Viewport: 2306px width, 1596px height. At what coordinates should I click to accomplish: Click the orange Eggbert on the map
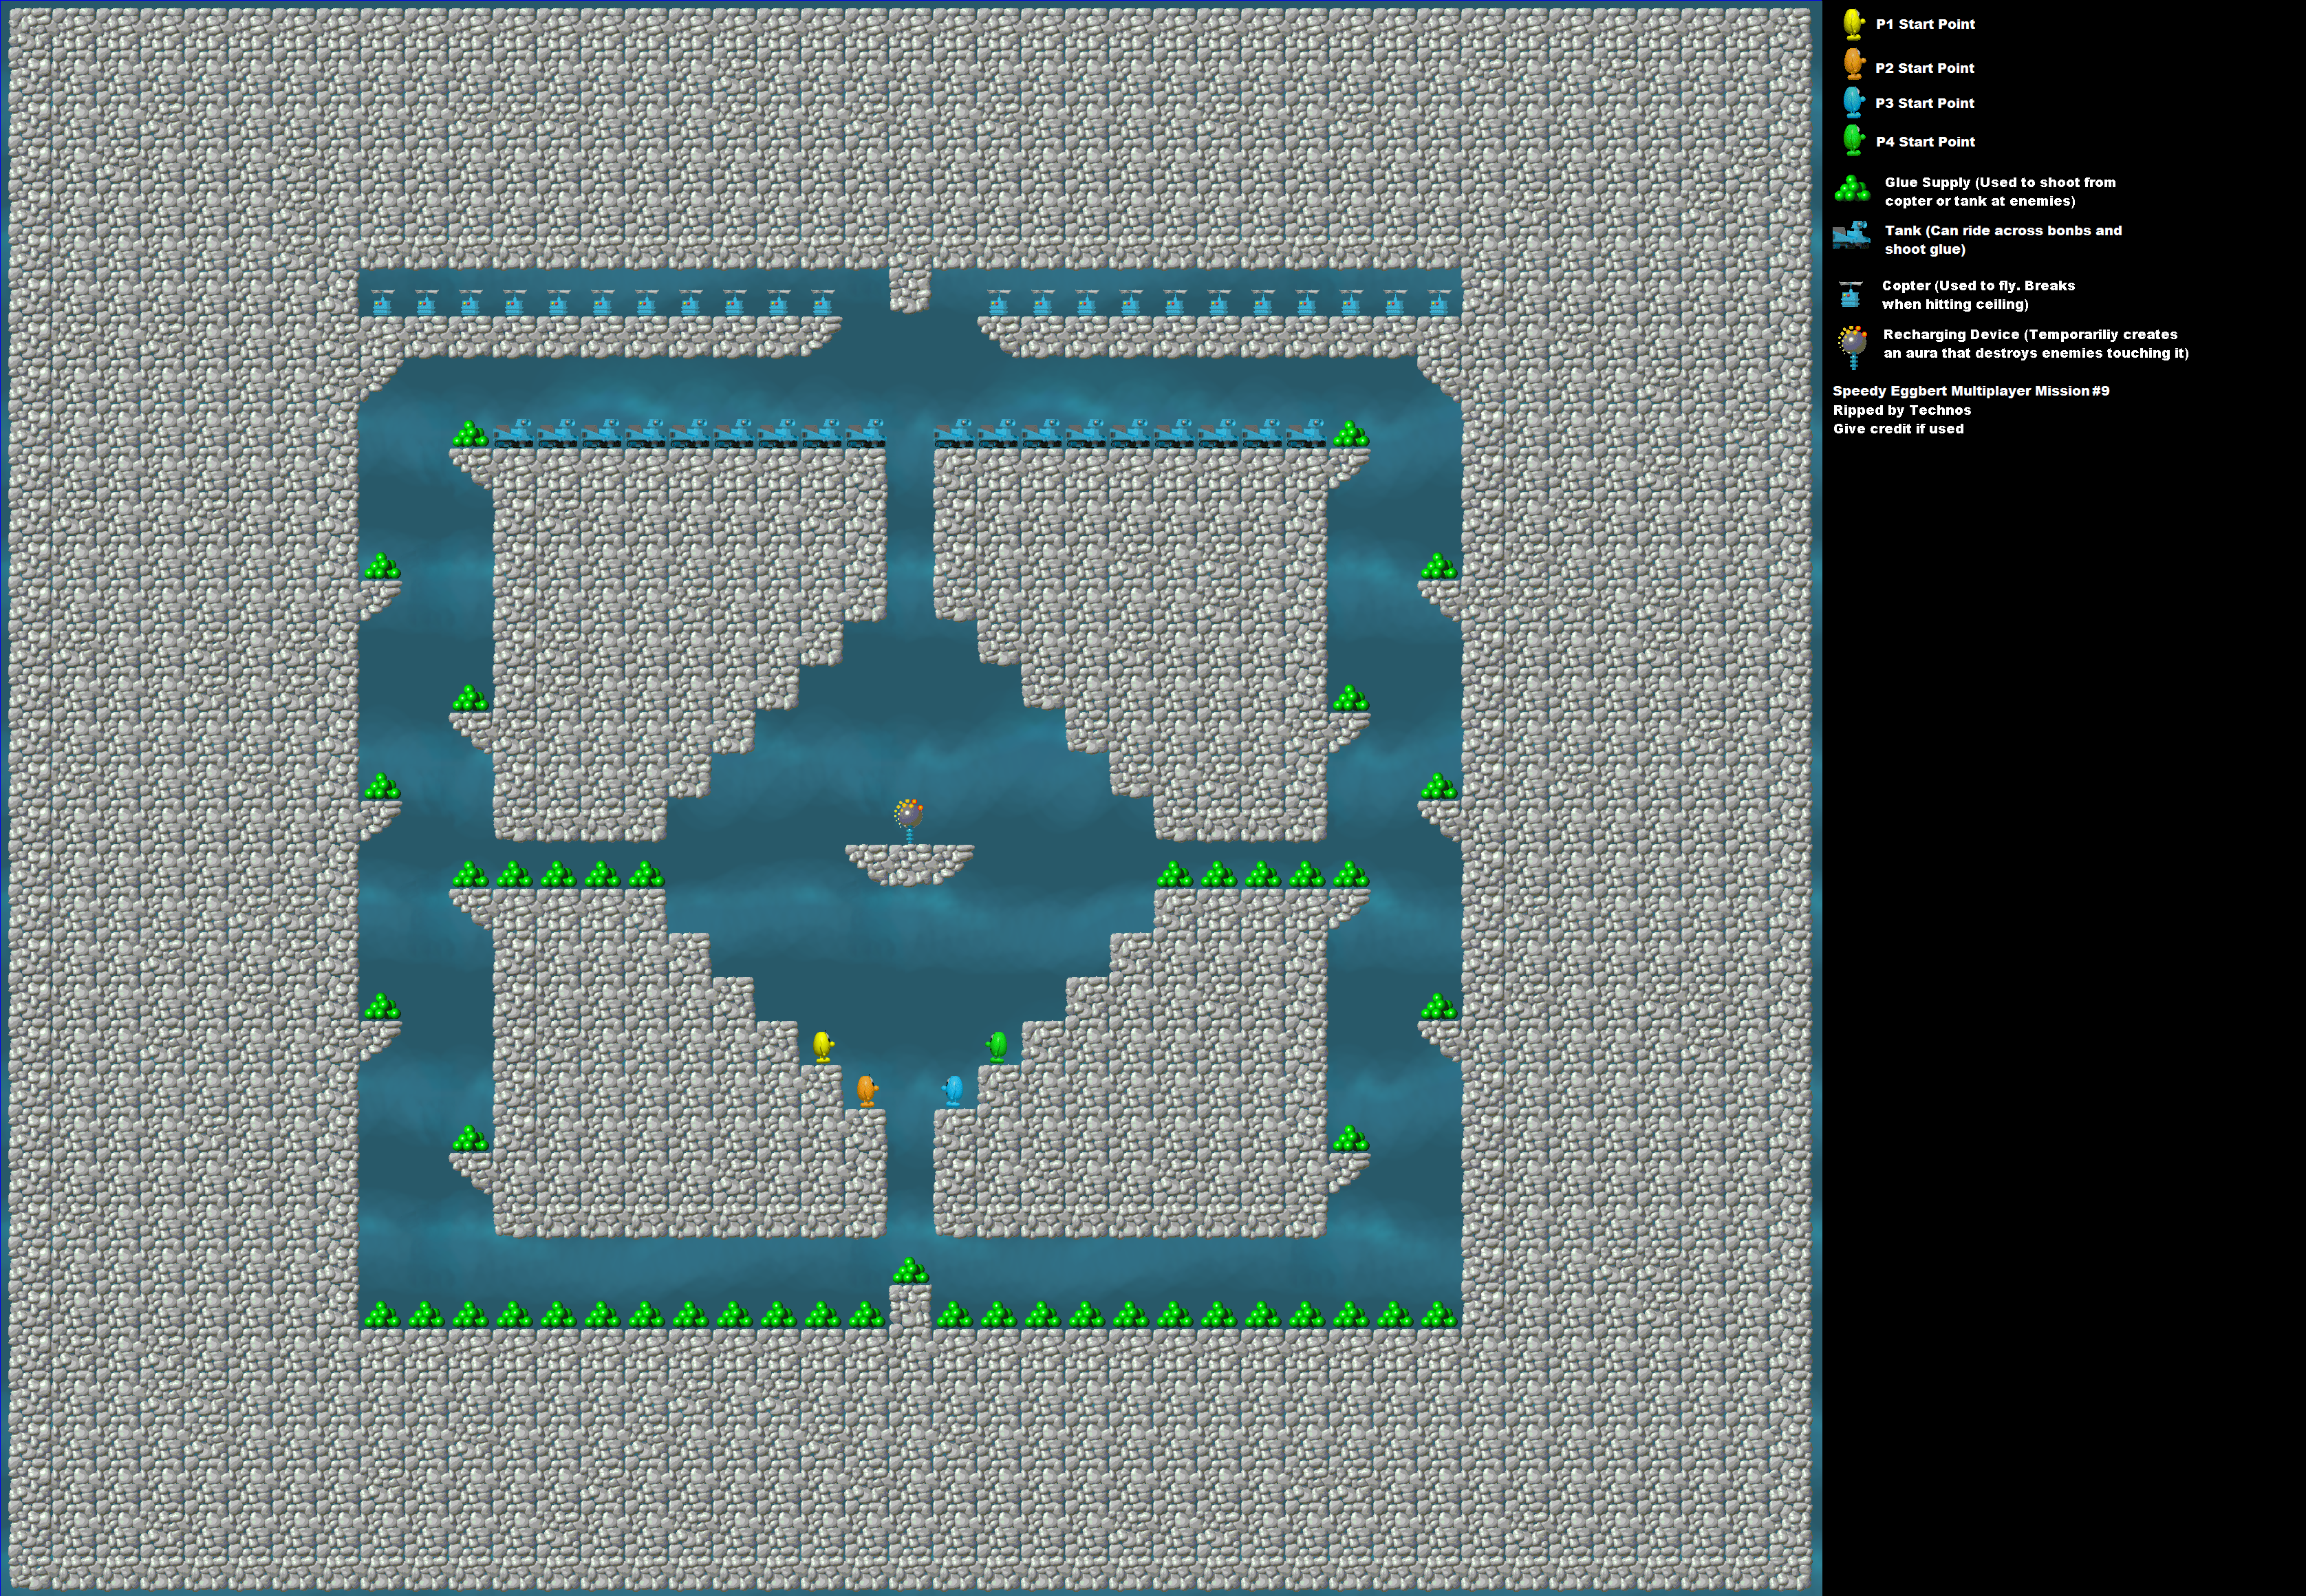point(866,1090)
